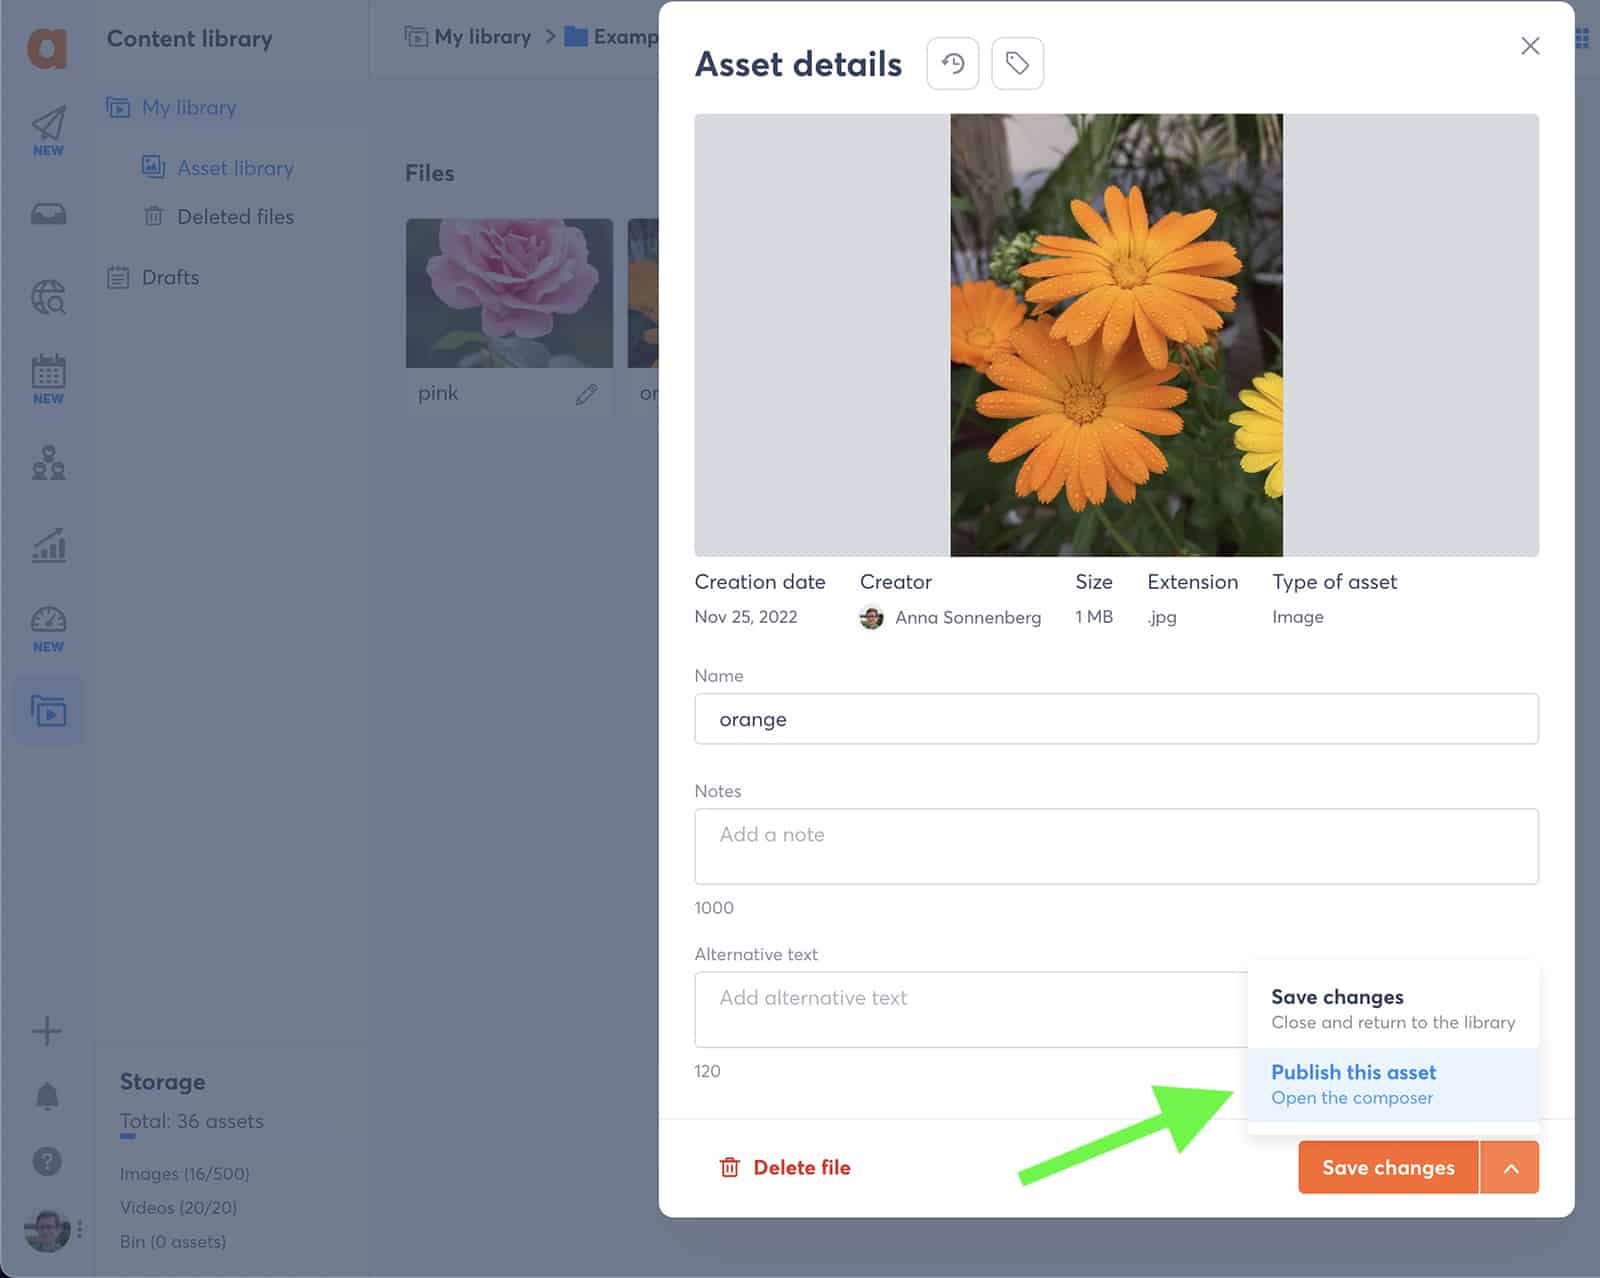Open the Content library sidebar icon
Viewport: 1600px width, 1278px height.
[x=48, y=711]
